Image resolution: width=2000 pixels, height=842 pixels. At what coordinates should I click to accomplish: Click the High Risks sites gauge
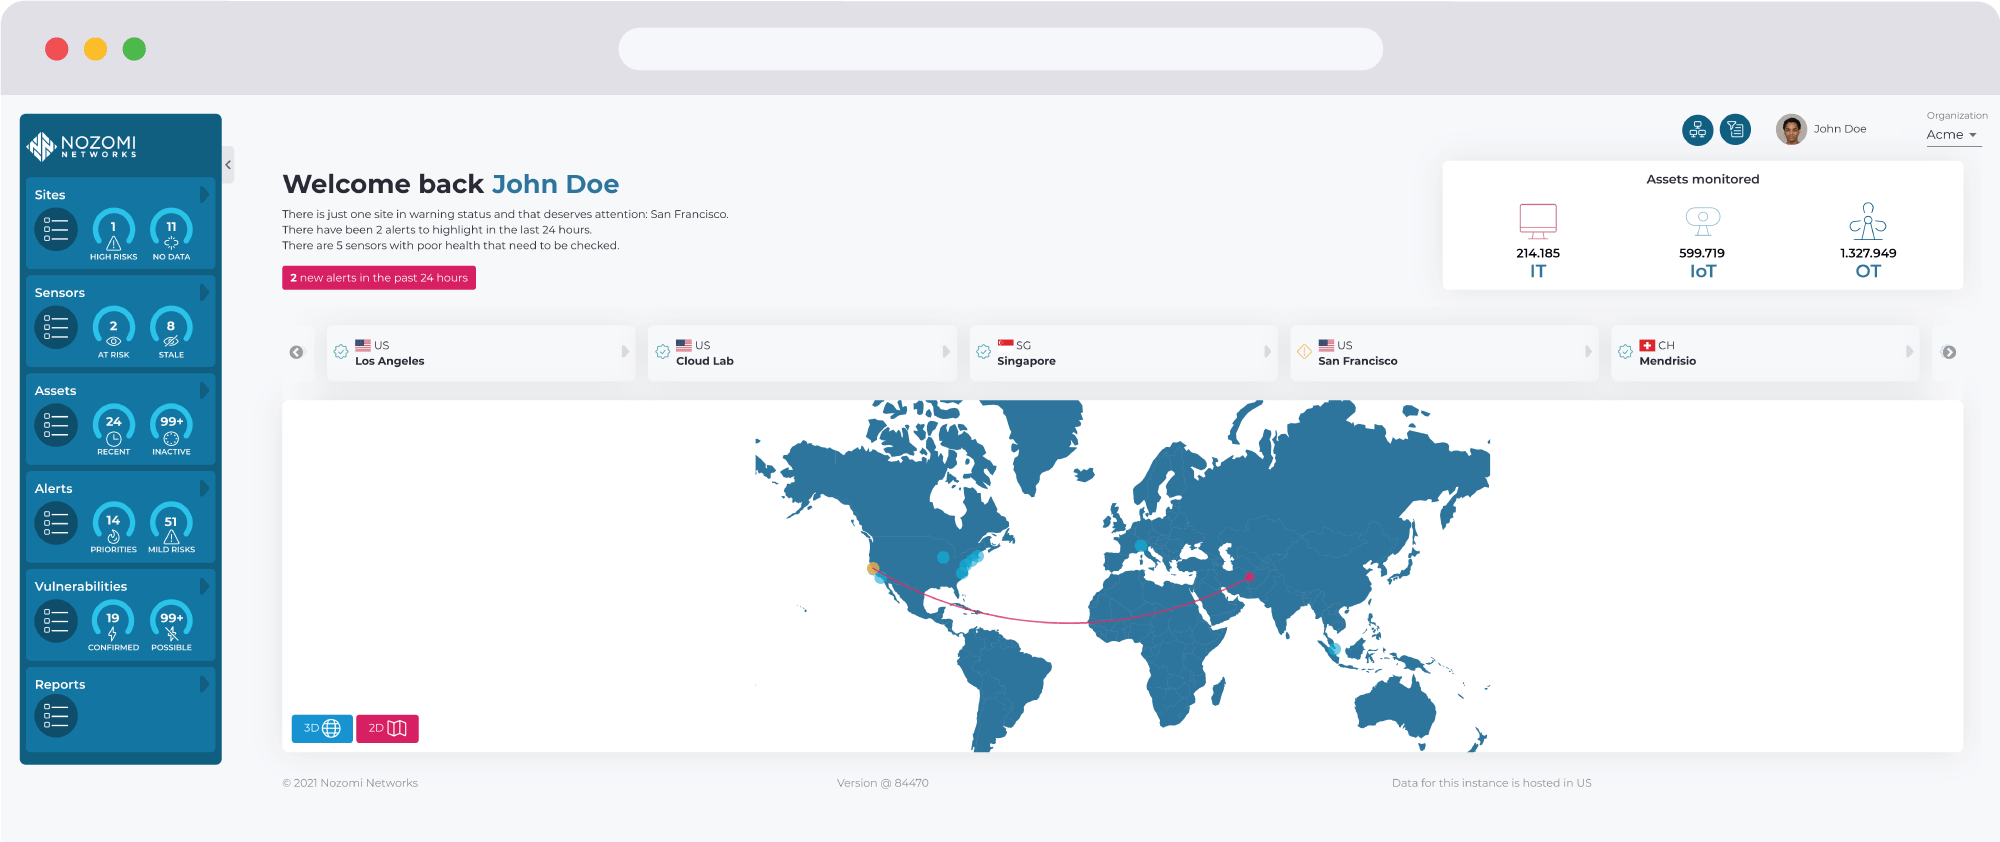click(114, 232)
